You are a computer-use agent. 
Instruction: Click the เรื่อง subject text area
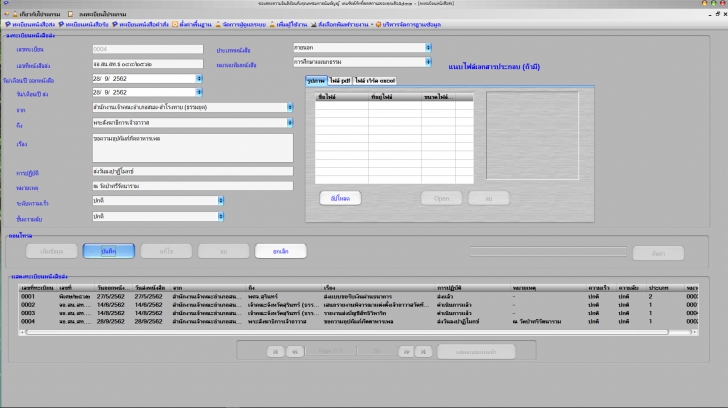[x=193, y=148]
